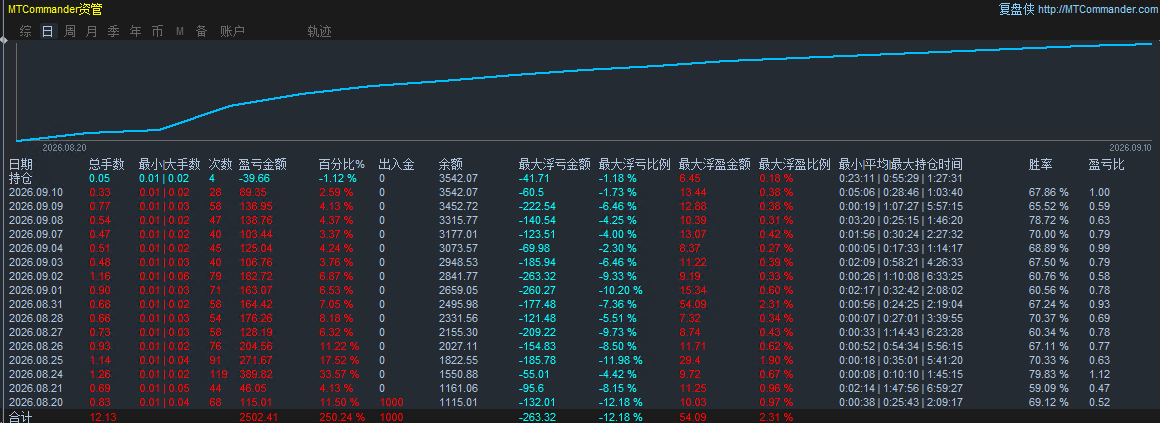Select the 2026.09.07 row date
Viewport: 1160px width, 423px height.
click(x=35, y=234)
